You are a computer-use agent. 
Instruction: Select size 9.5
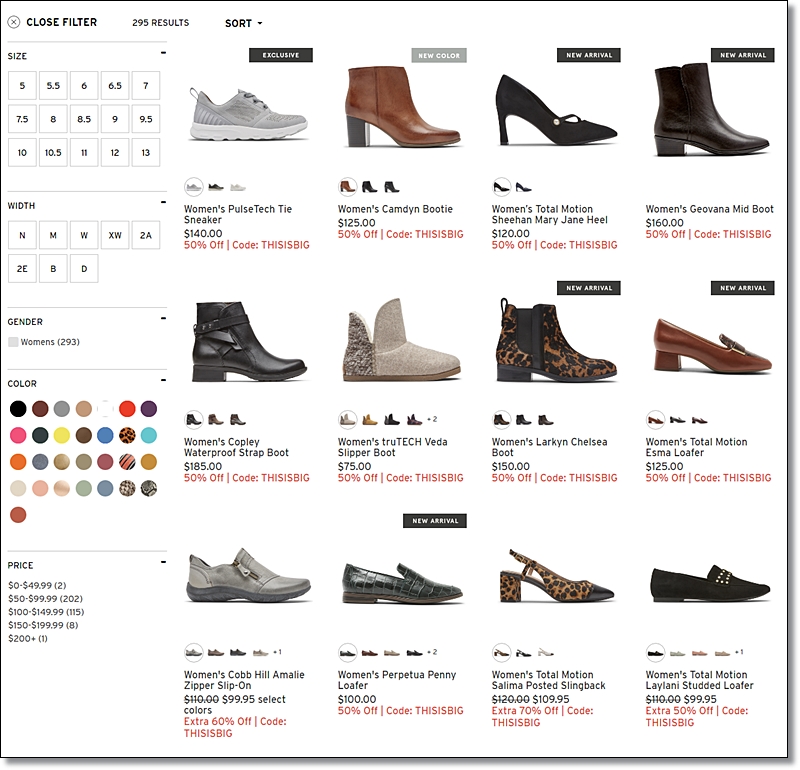point(146,119)
